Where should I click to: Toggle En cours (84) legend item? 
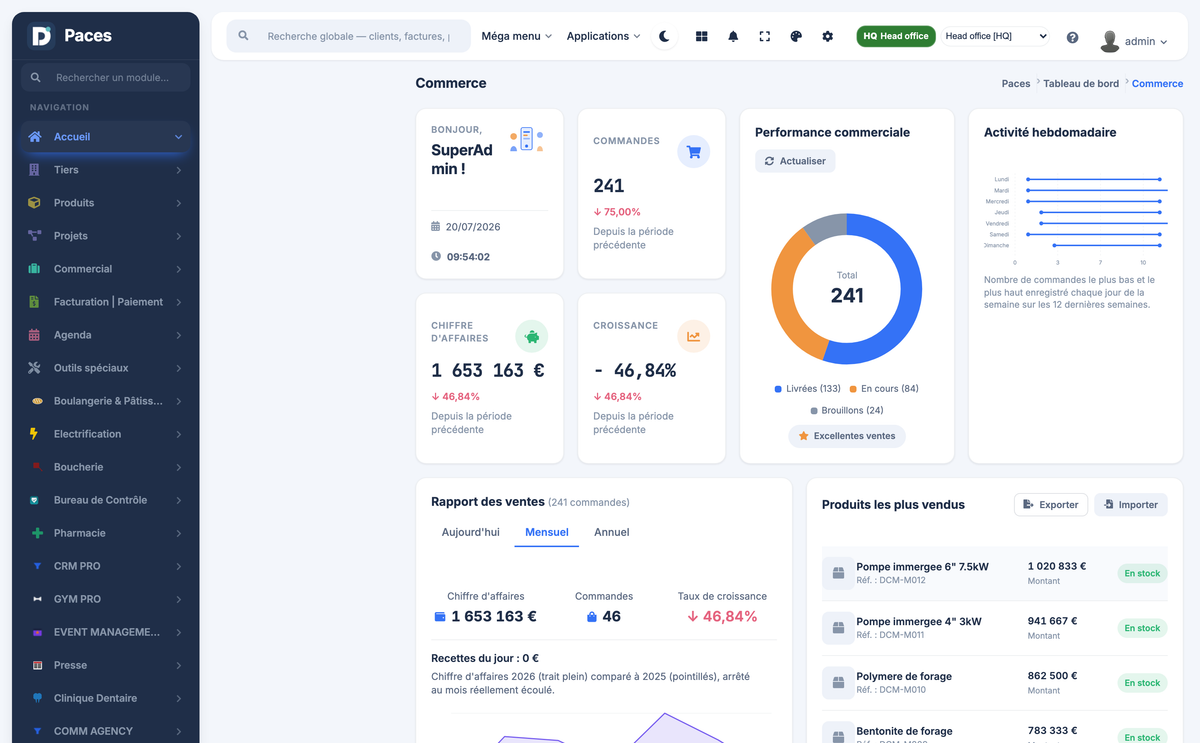pos(884,388)
